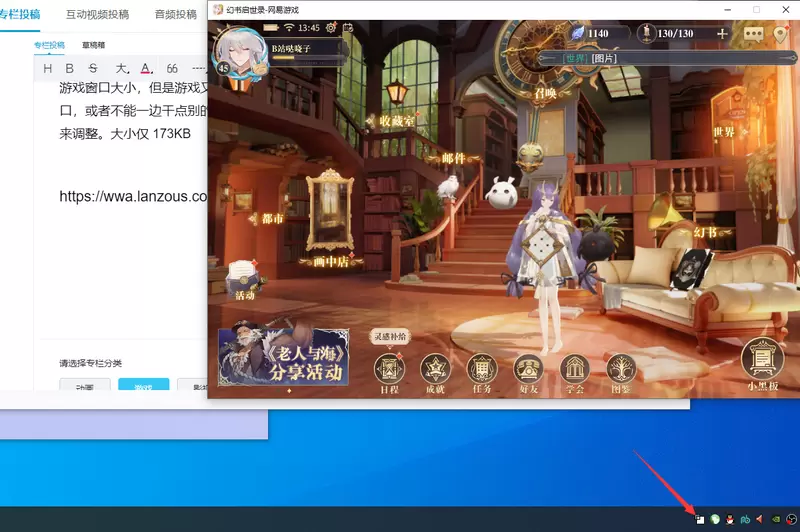The width and height of the screenshot is (800, 532).
Task: Apply heading style with the H button
Action: pos(47,68)
